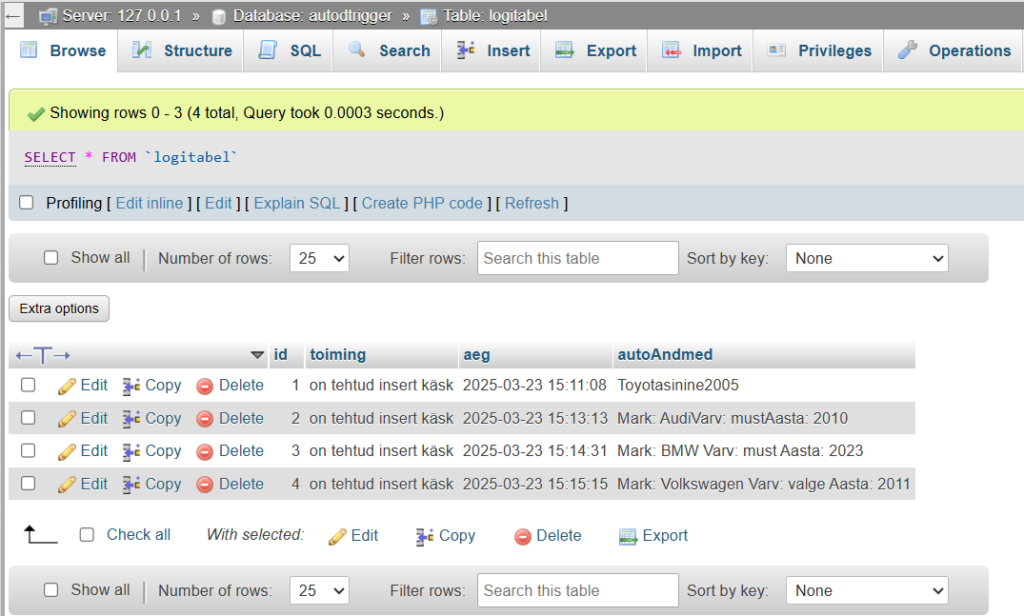The height and width of the screenshot is (616, 1024).
Task: Select checkbox for BMW row
Action: point(28,450)
